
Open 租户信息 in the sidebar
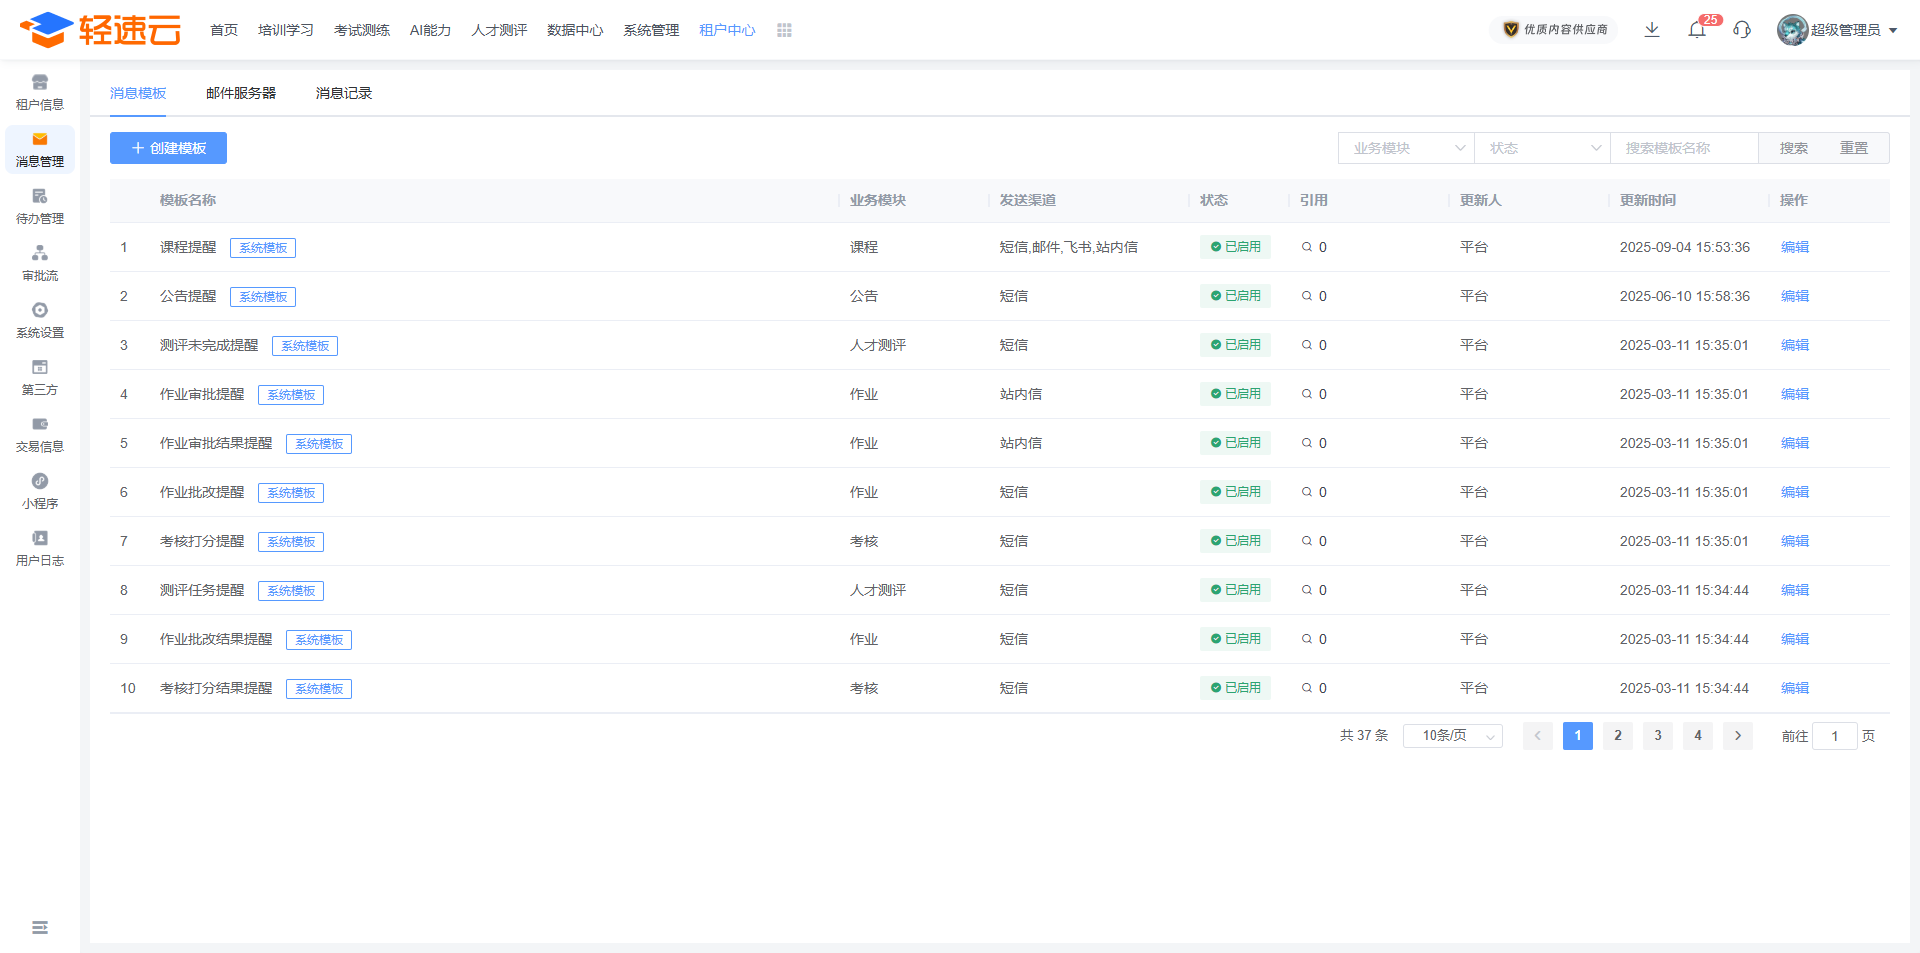pyautogui.click(x=40, y=92)
